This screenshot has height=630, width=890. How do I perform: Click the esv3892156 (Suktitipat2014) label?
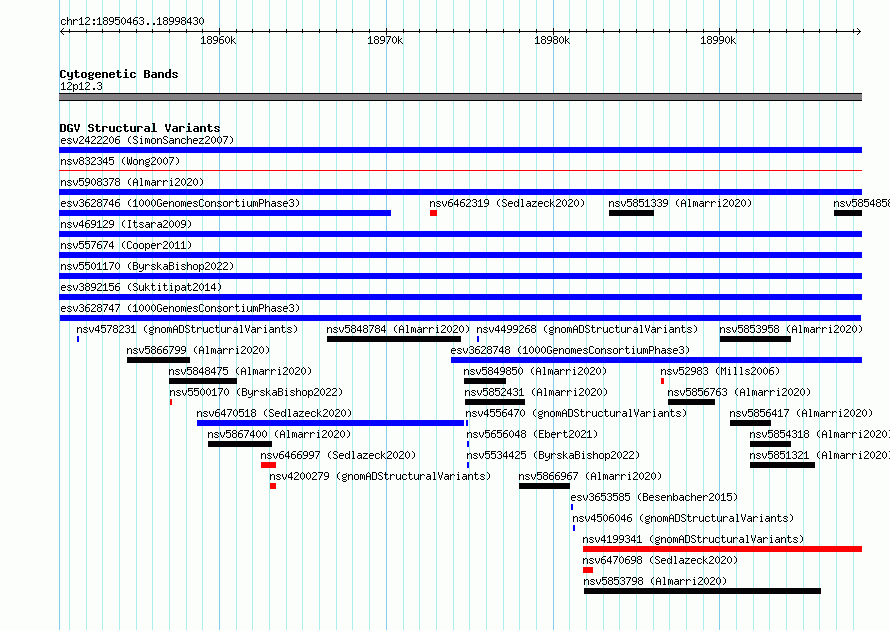tap(141, 287)
